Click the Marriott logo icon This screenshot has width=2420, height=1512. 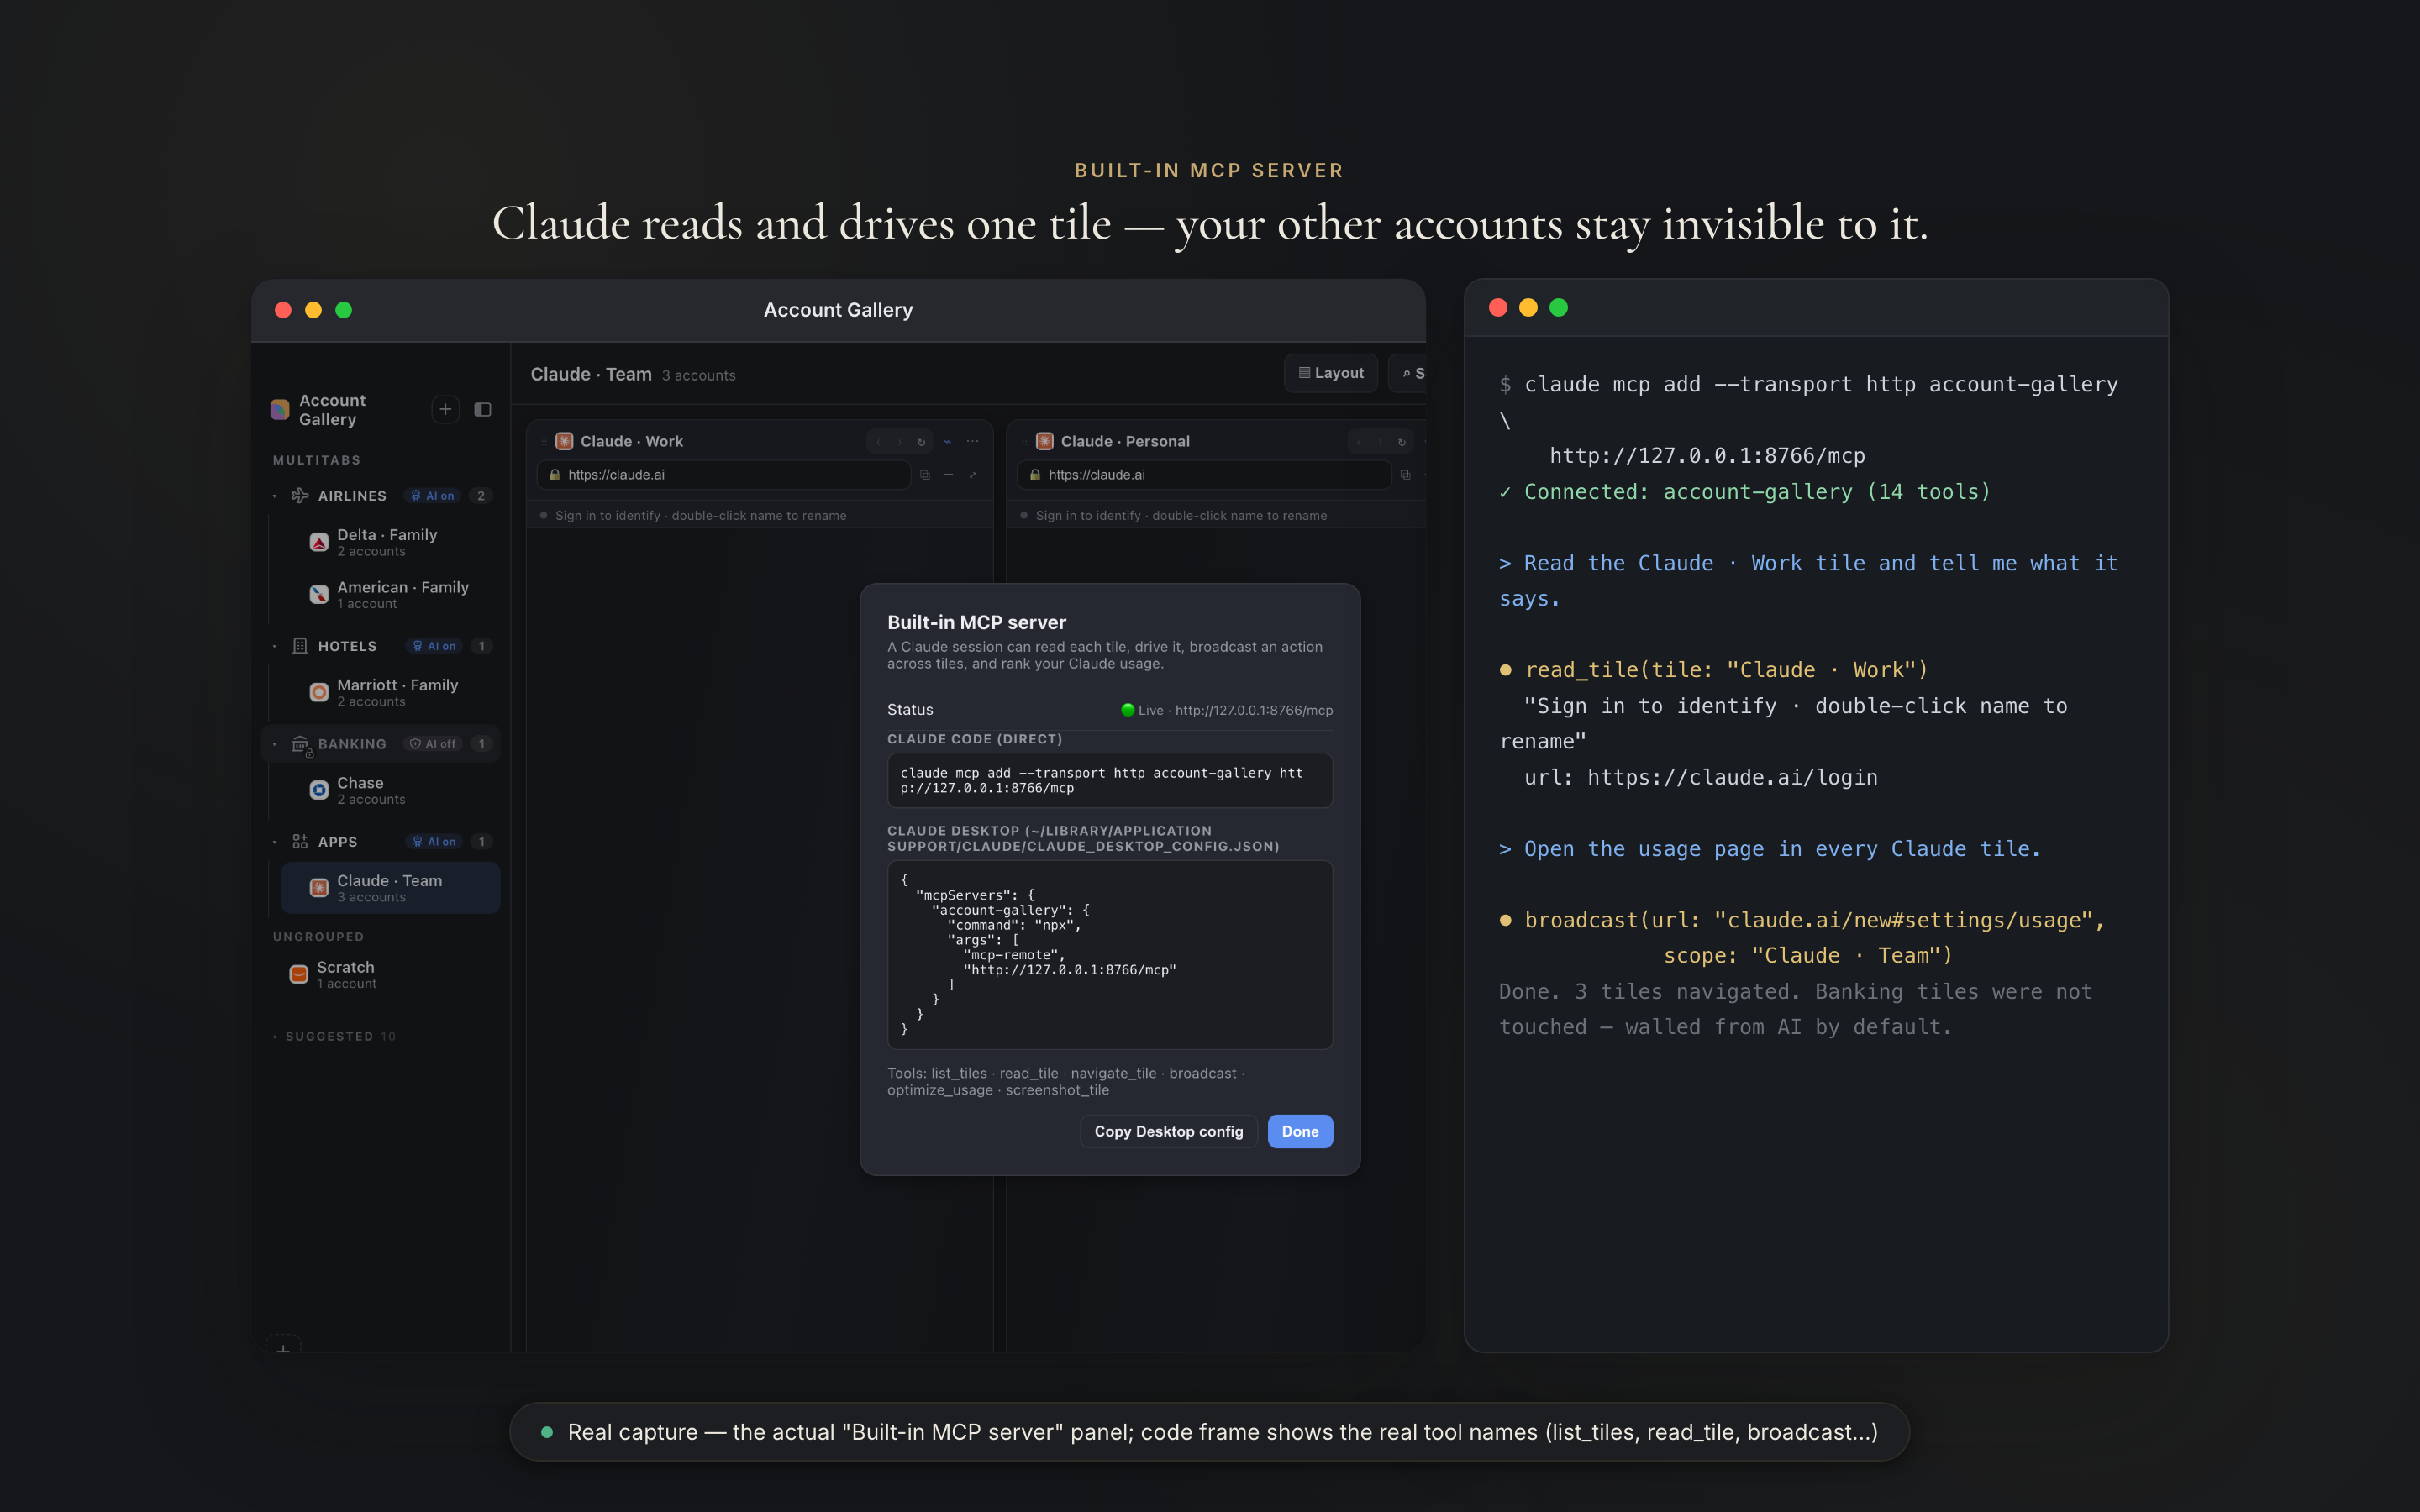[319, 692]
